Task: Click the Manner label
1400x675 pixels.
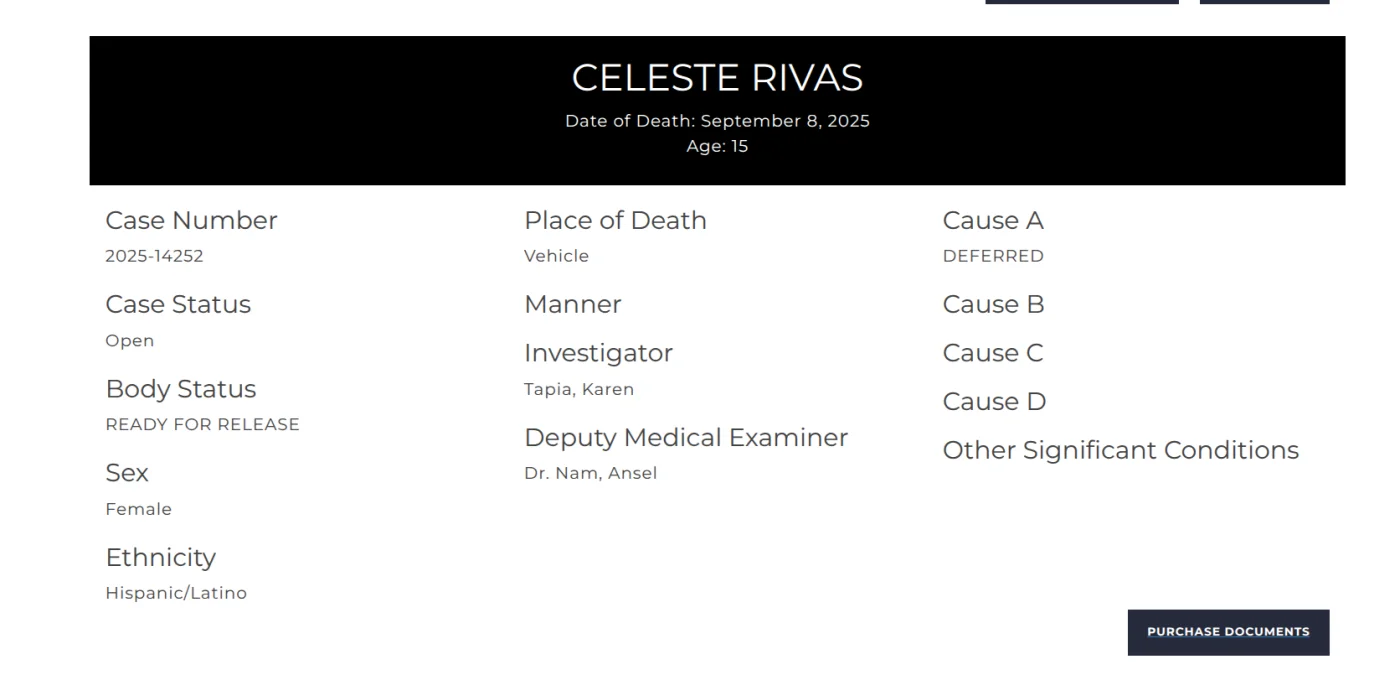Action: pos(572,304)
